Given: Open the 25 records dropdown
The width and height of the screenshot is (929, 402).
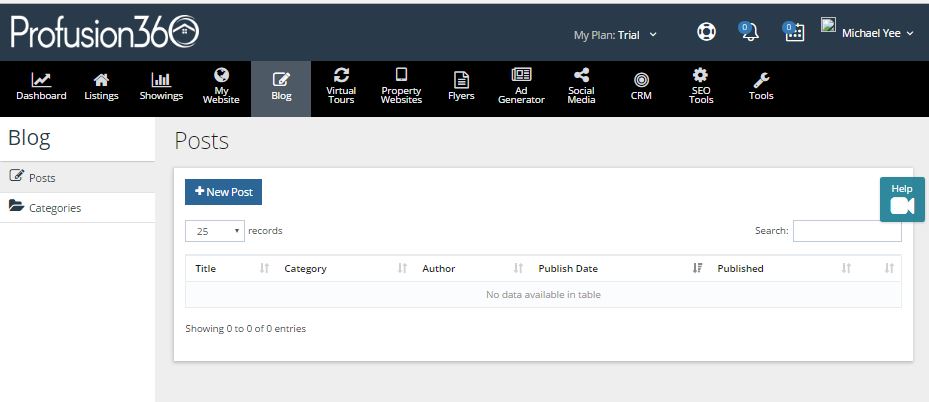Looking at the screenshot, I should tap(215, 231).
